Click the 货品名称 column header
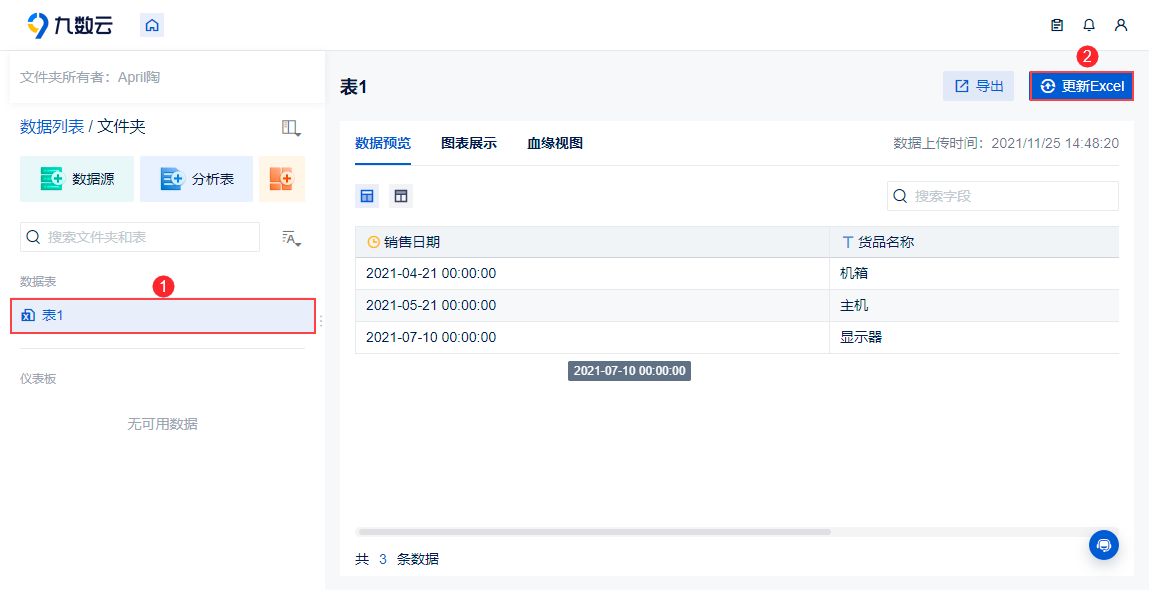Image resolution: width=1149 pixels, height=590 pixels. click(974, 242)
